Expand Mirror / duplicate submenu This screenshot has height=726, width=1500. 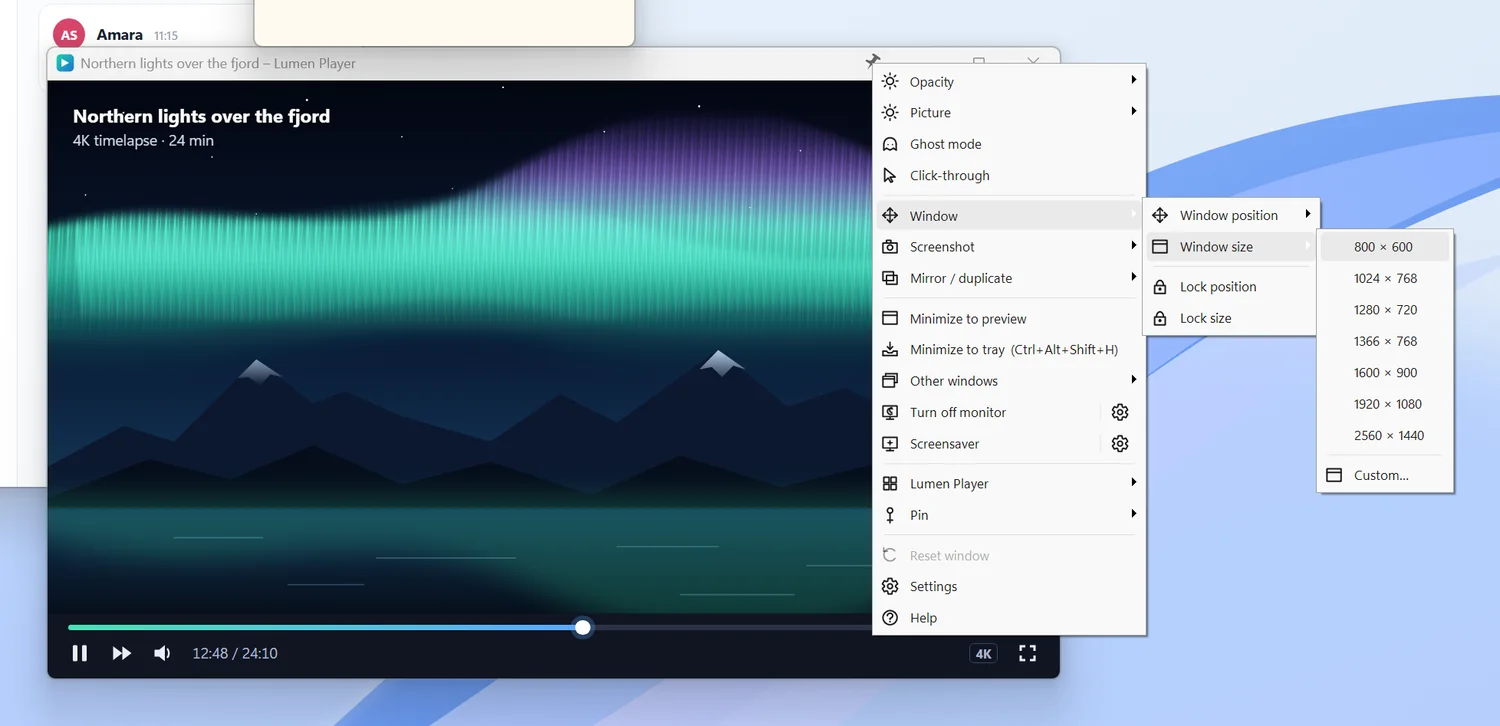(x=1010, y=278)
